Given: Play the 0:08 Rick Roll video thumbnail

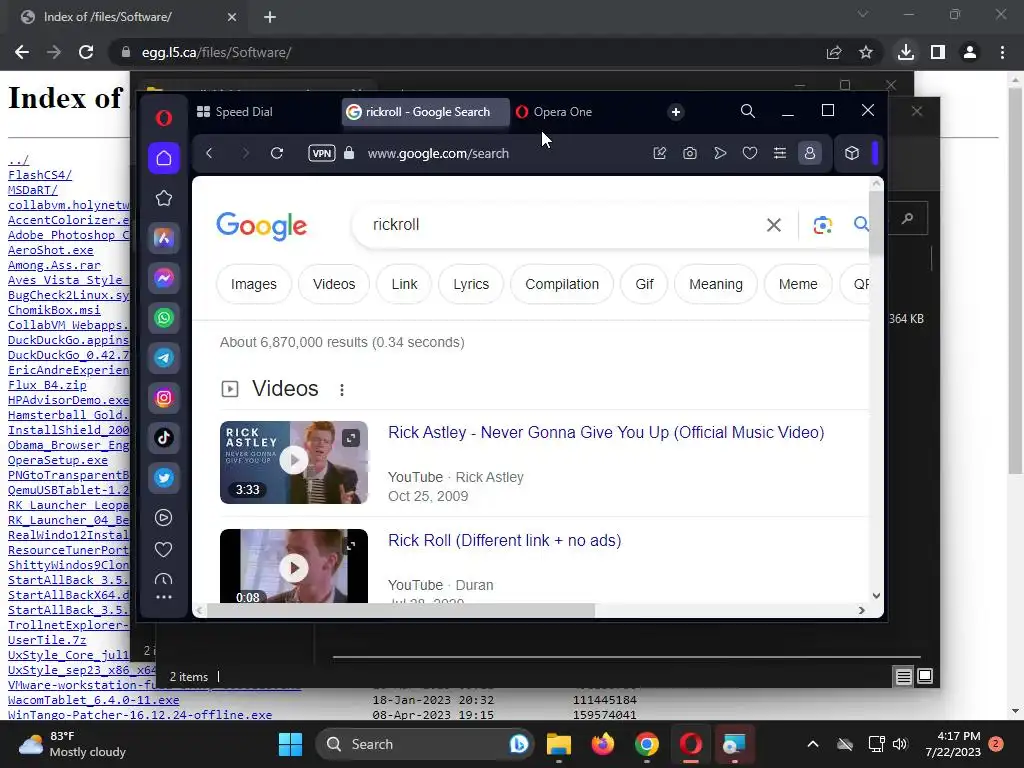Looking at the screenshot, I should (294, 566).
